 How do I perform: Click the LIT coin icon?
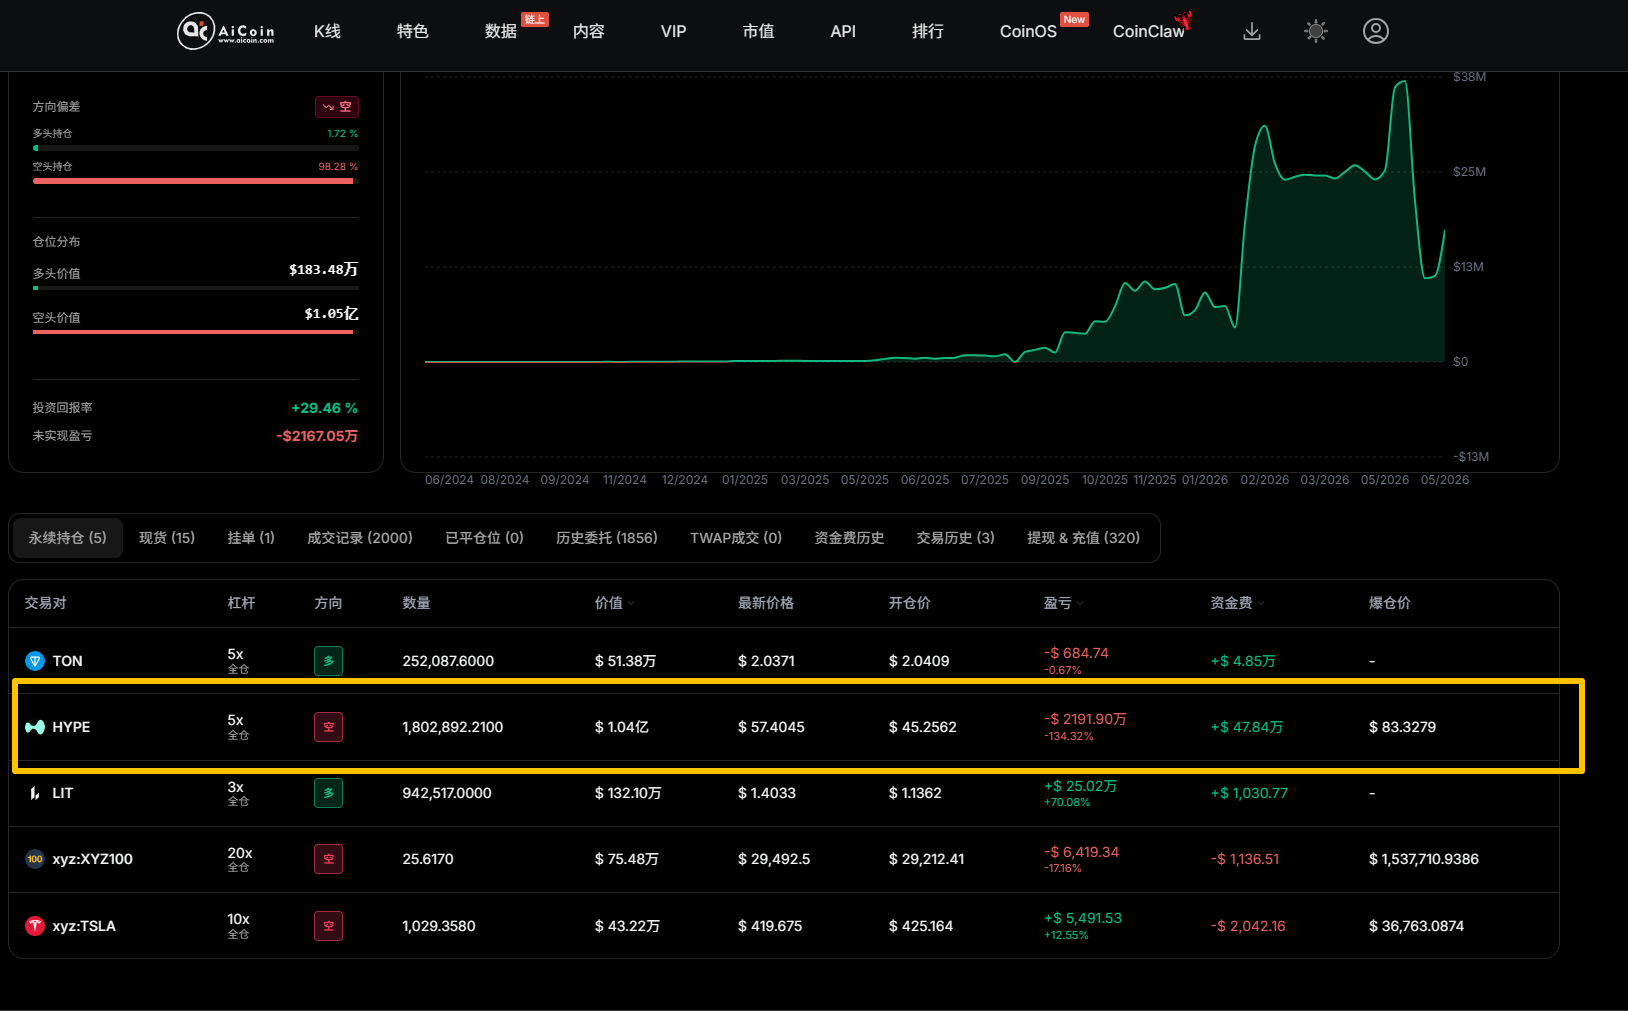pos(35,793)
